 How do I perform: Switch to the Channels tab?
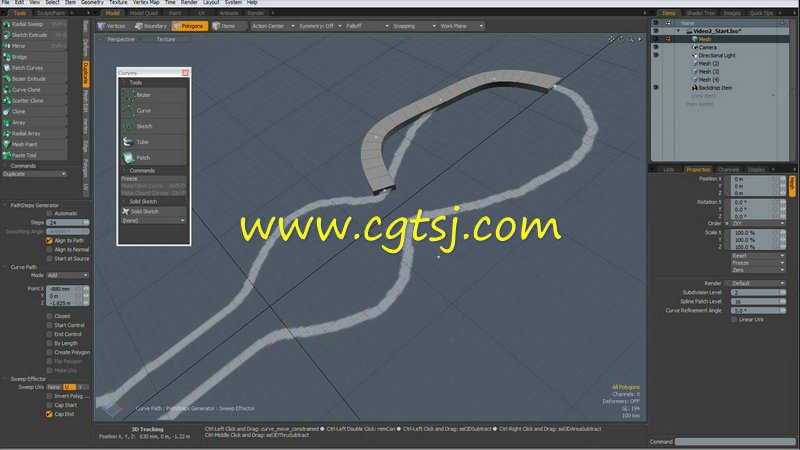coord(728,169)
